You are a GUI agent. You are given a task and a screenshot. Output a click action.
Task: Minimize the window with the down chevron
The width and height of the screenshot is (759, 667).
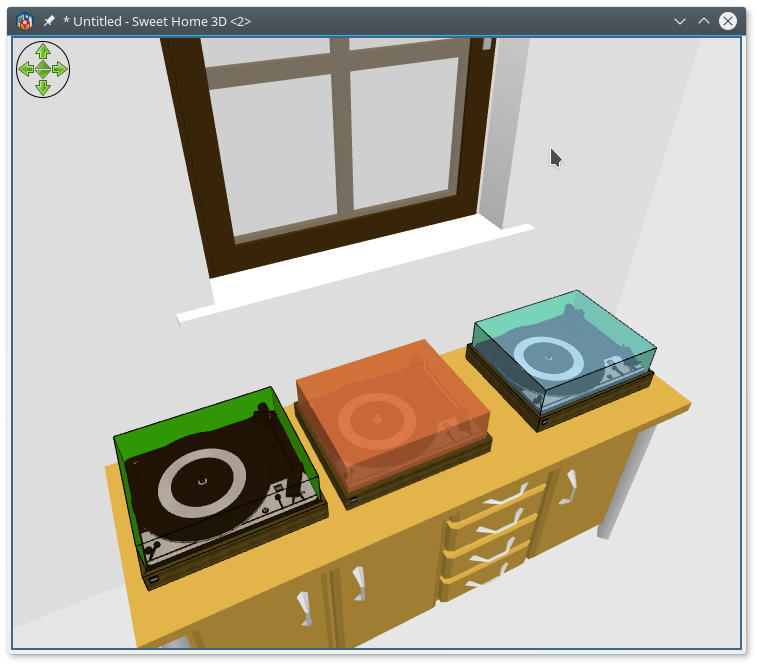(680, 21)
